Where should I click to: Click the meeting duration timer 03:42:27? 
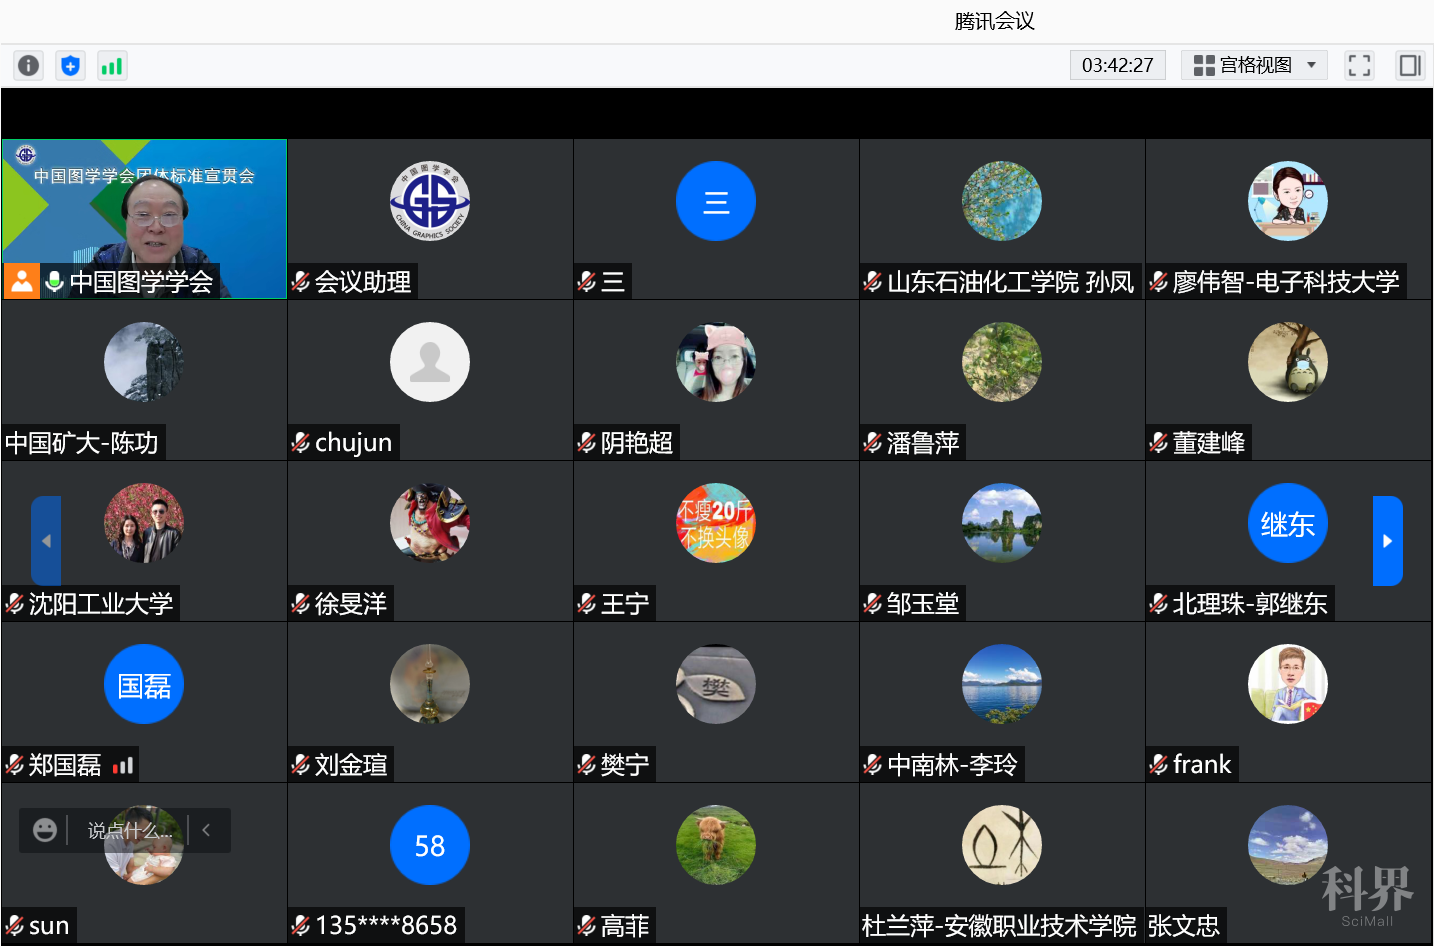(1117, 65)
